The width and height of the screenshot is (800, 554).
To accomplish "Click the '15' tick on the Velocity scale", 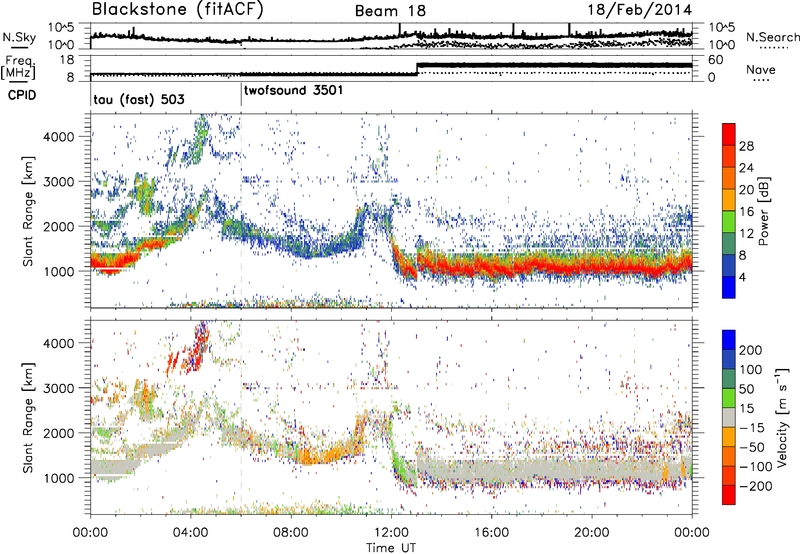I will (x=747, y=409).
